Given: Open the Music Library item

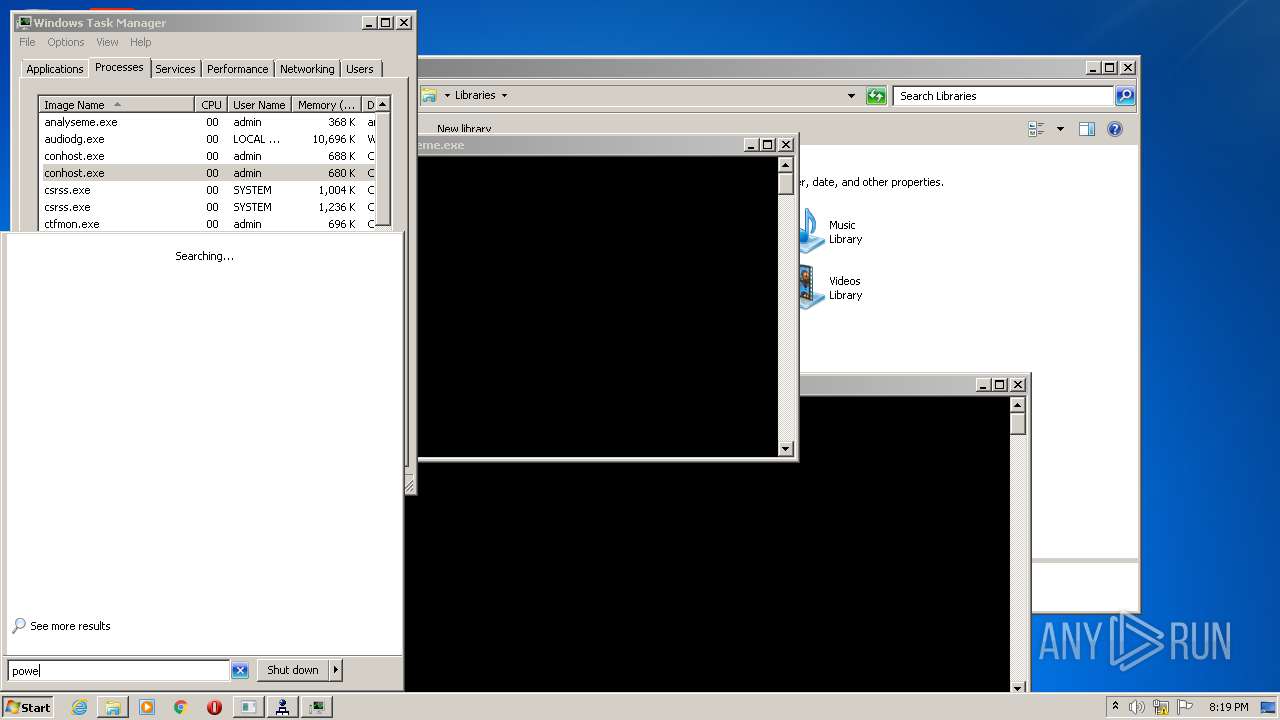Looking at the screenshot, I should pyautogui.click(x=829, y=232).
